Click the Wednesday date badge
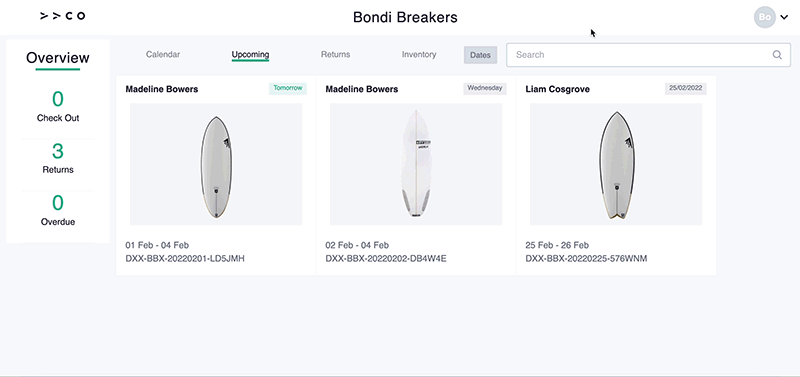The width and height of the screenshot is (800, 377). (x=485, y=88)
